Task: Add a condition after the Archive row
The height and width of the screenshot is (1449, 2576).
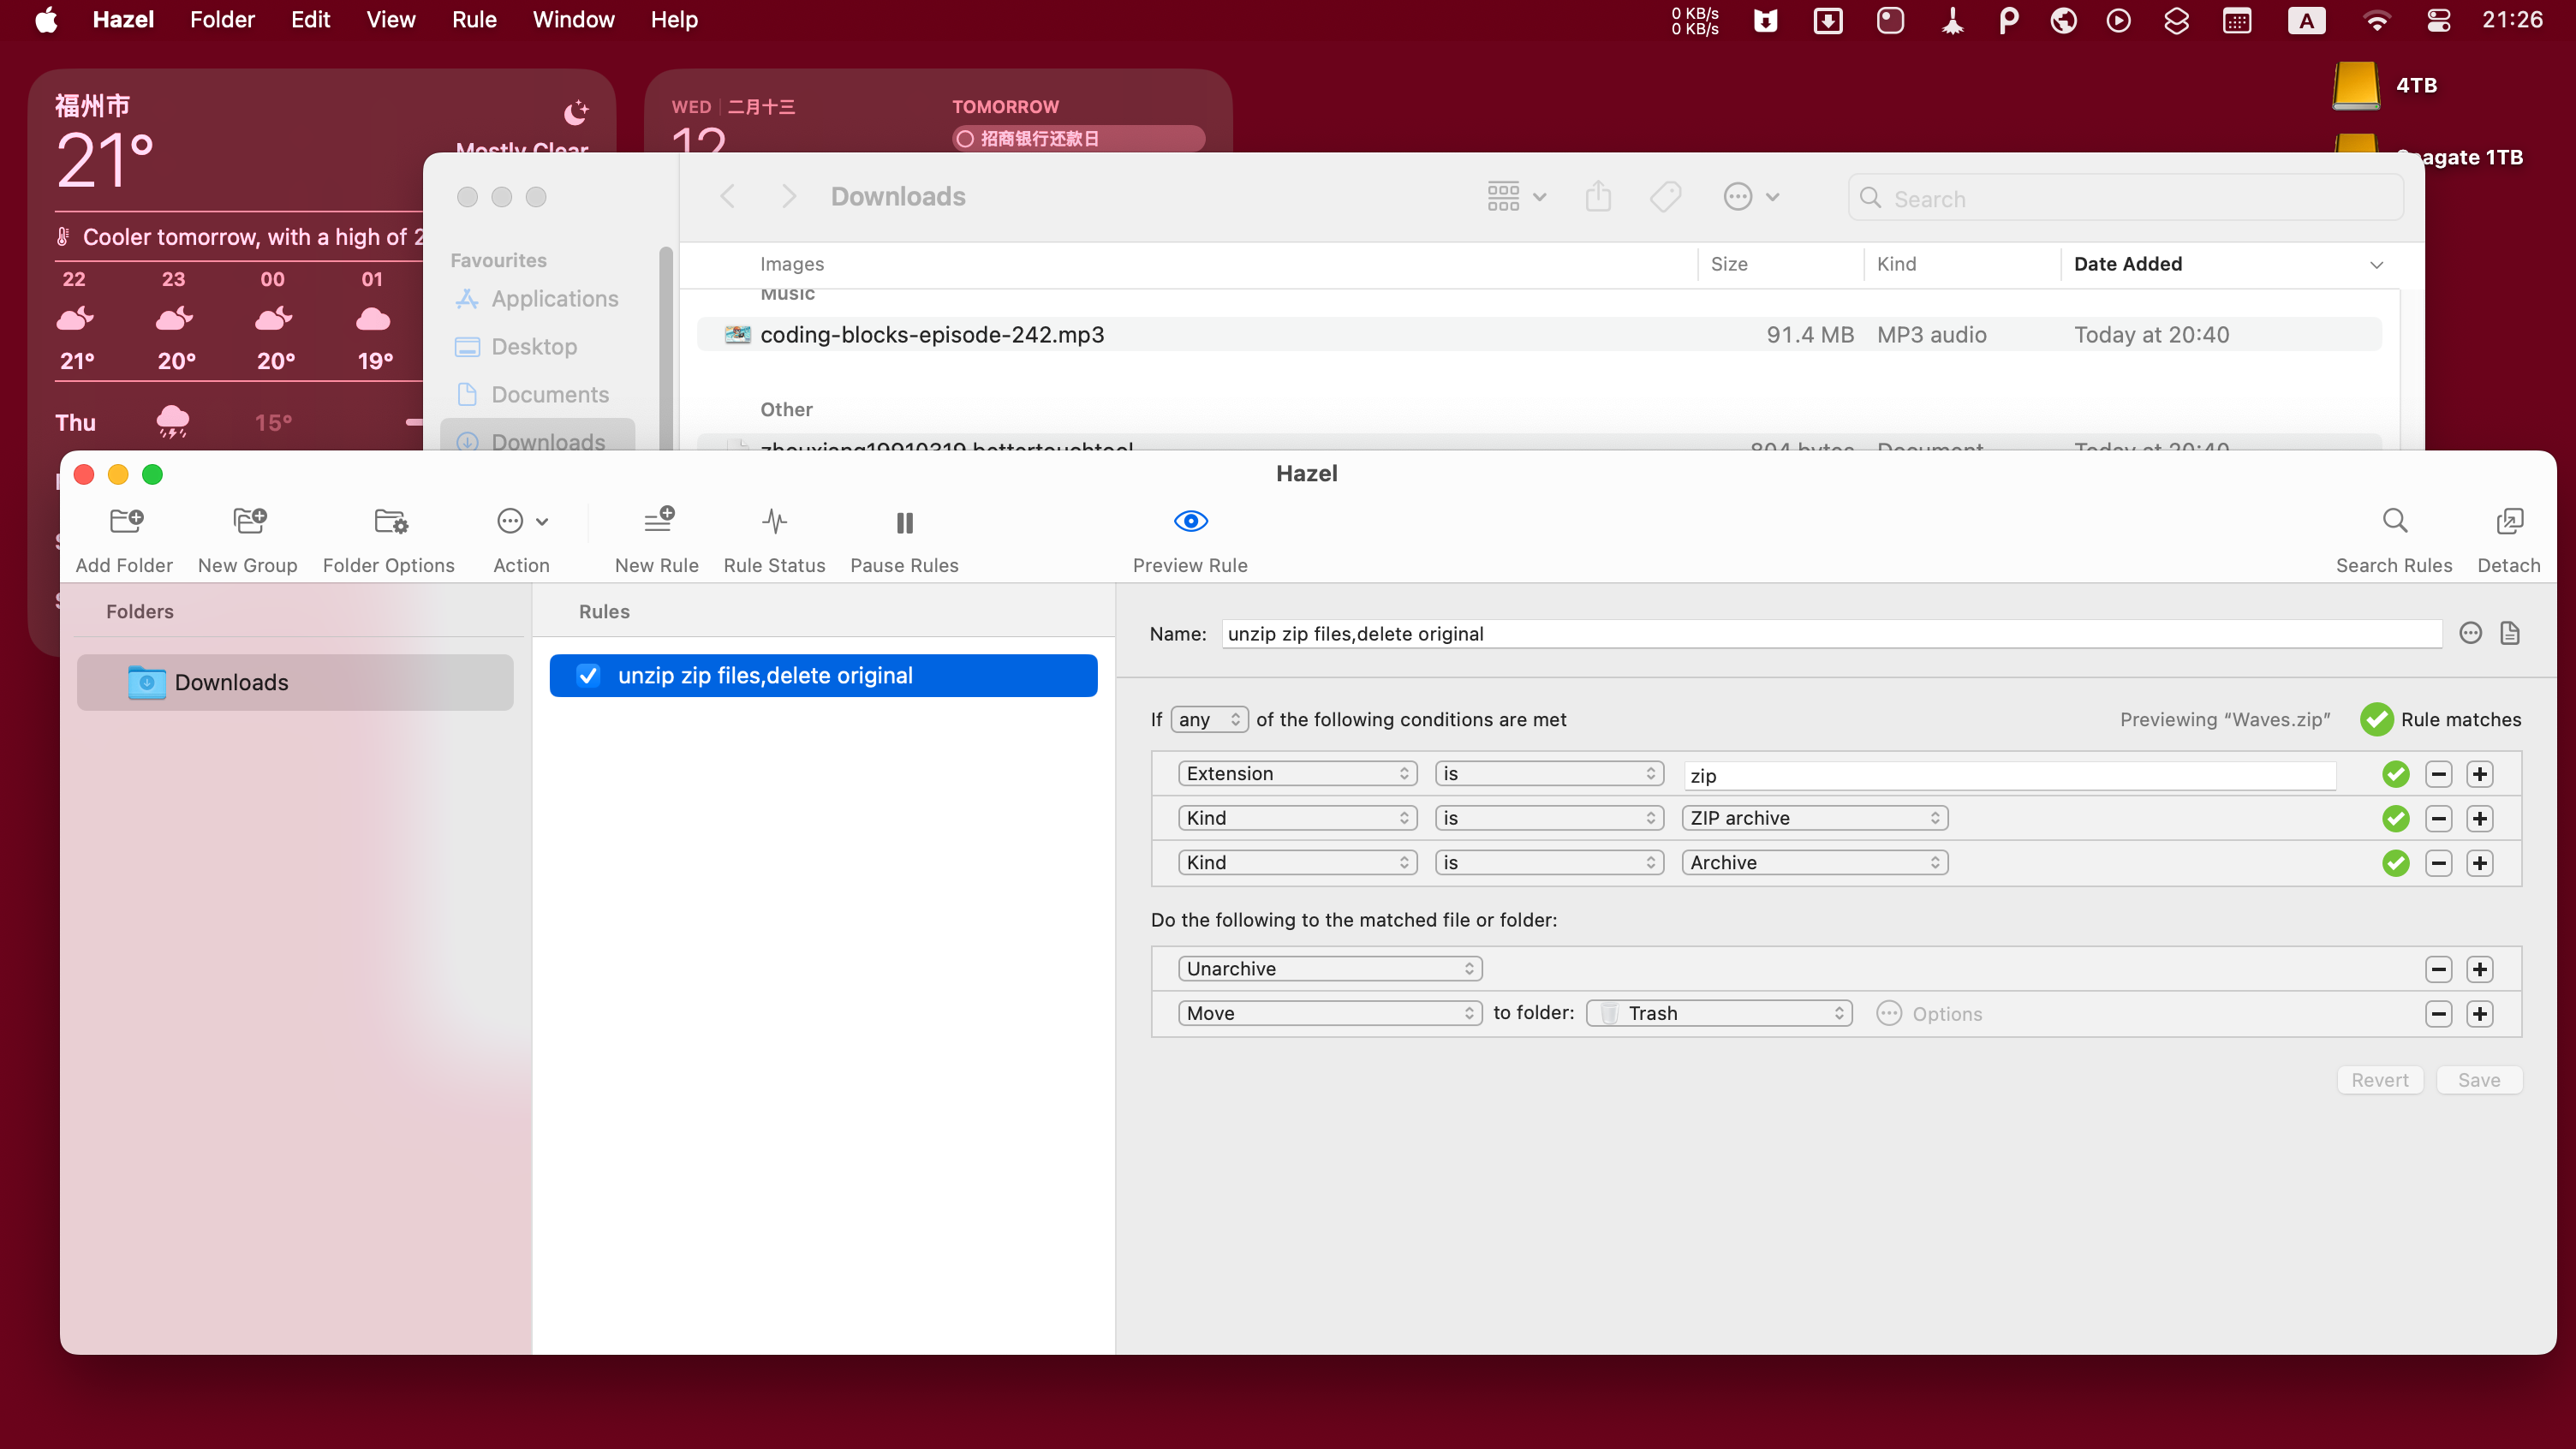Action: pos(2480,863)
